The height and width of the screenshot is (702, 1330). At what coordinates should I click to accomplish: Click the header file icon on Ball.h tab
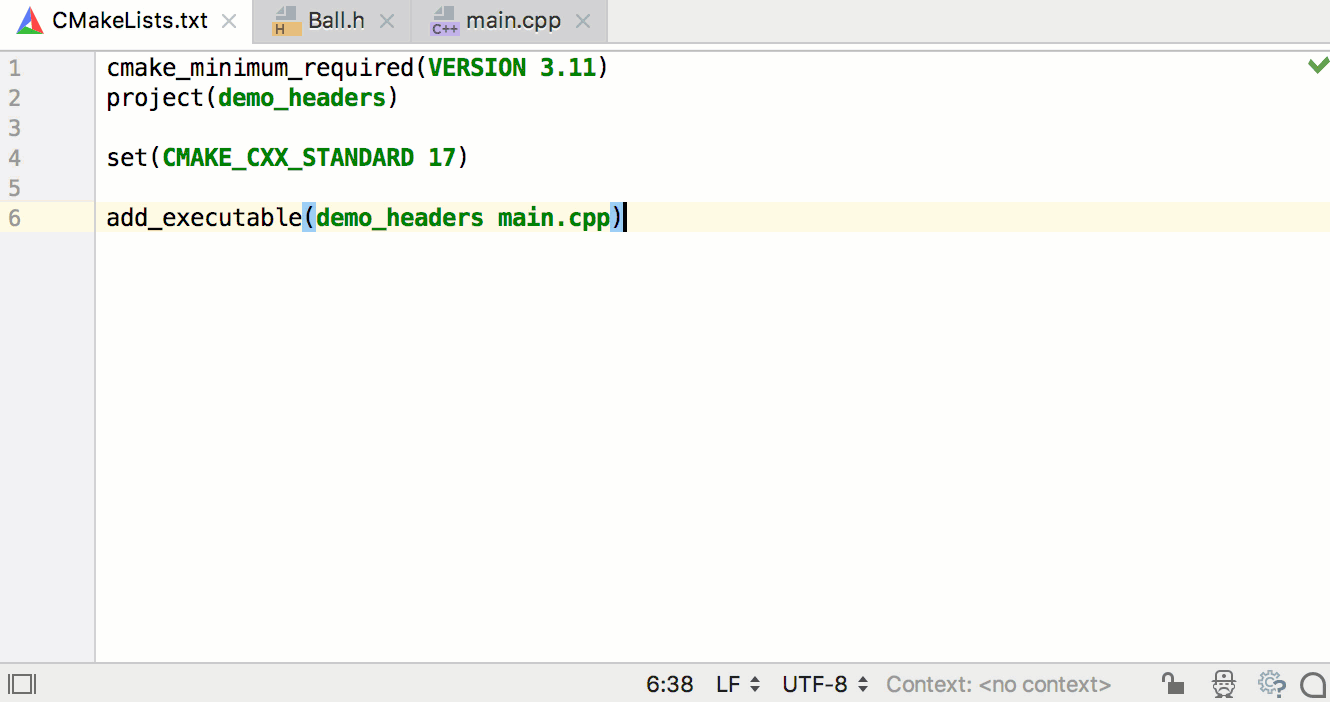(x=287, y=21)
